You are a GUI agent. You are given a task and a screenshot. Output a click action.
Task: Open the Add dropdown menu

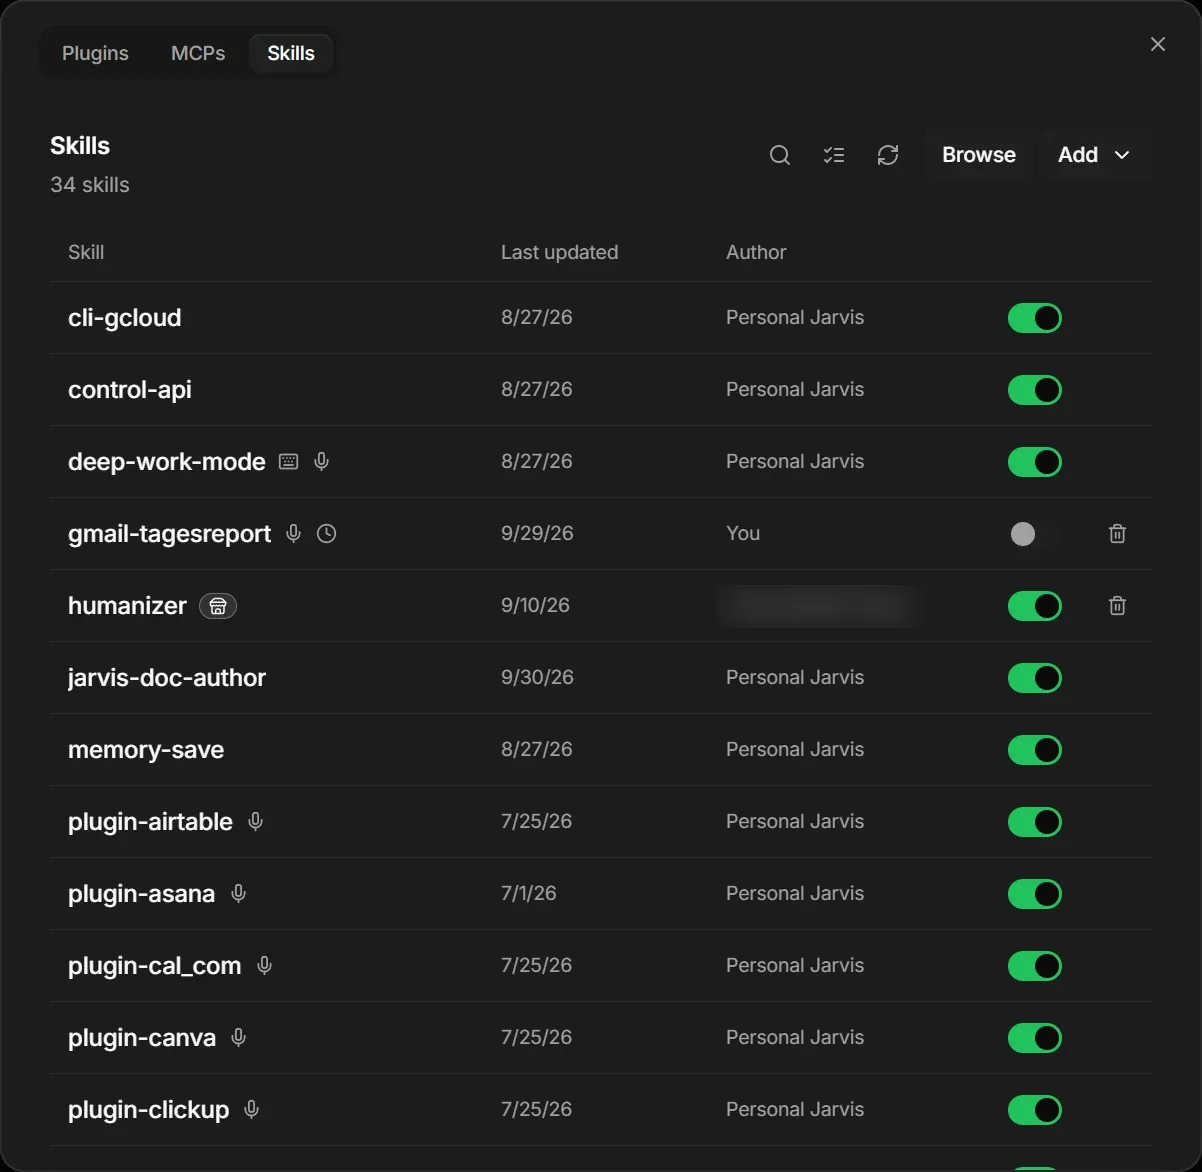coord(1095,155)
